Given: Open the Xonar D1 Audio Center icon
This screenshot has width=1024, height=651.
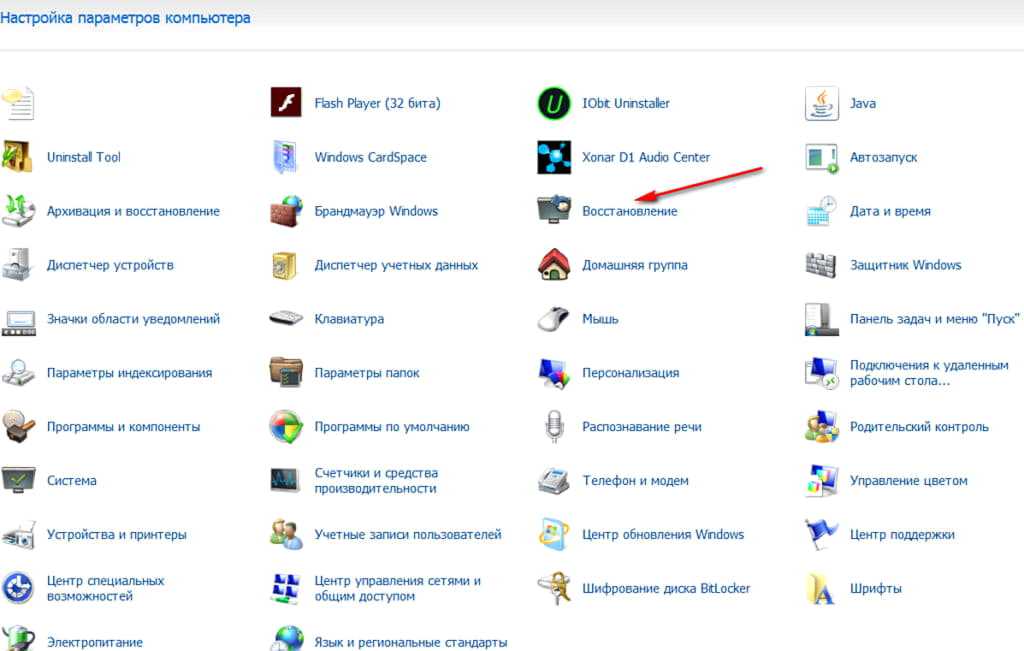Looking at the screenshot, I should tap(553, 157).
